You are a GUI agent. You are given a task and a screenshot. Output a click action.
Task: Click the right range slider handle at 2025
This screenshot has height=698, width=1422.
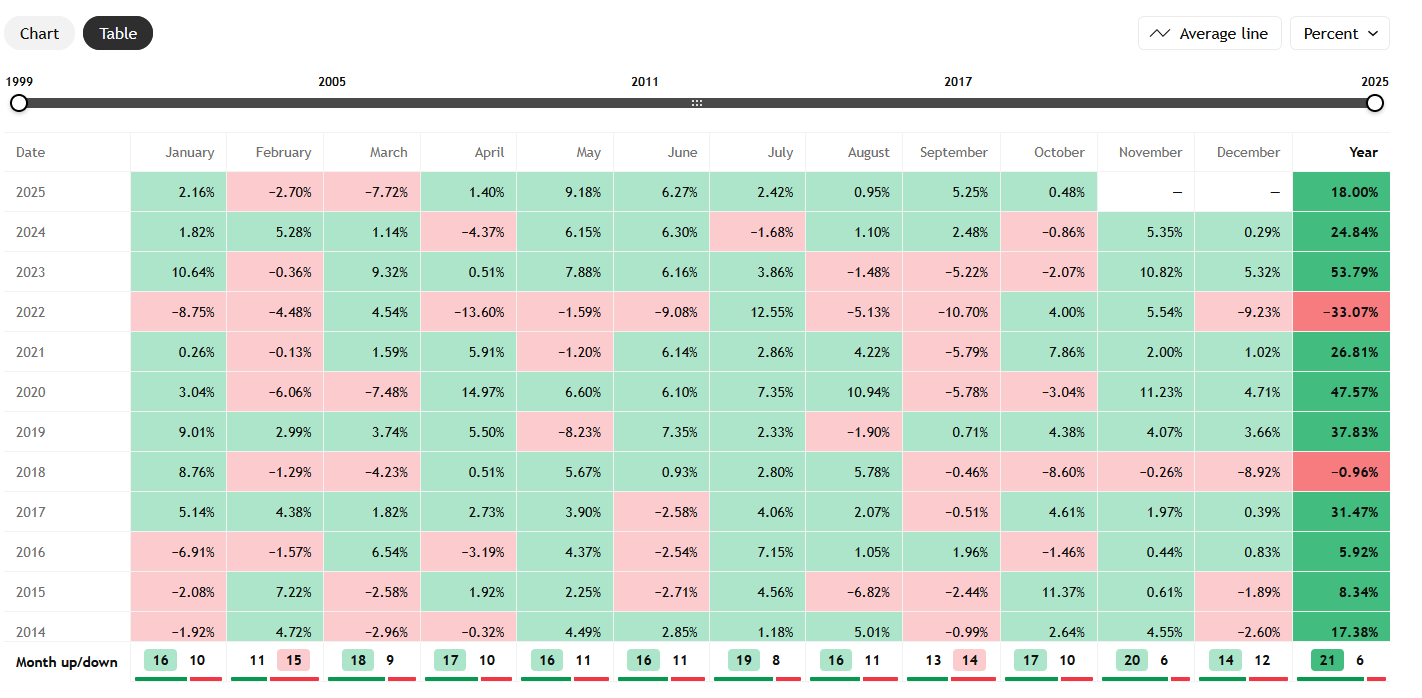pyautogui.click(x=1375, y=103)
